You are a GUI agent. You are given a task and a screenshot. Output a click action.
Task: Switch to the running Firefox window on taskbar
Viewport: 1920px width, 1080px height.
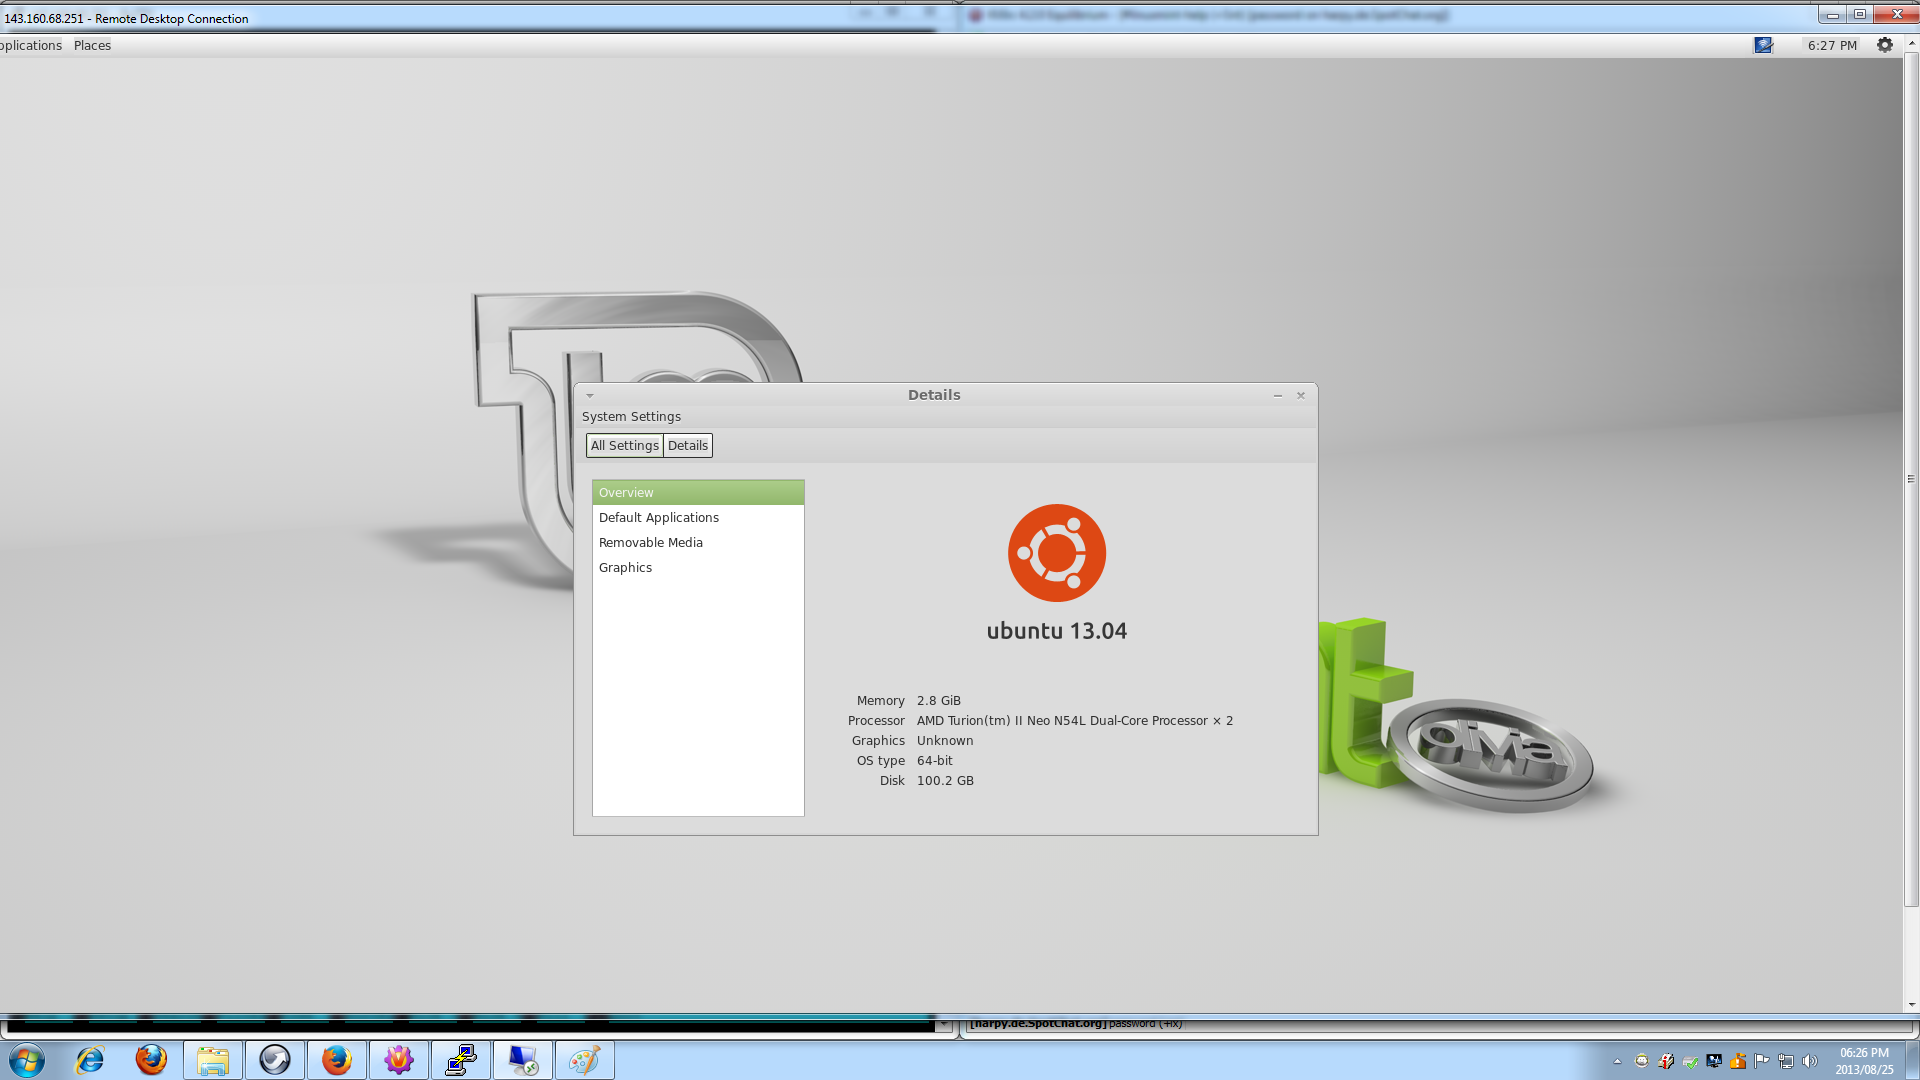point(337,1060)
